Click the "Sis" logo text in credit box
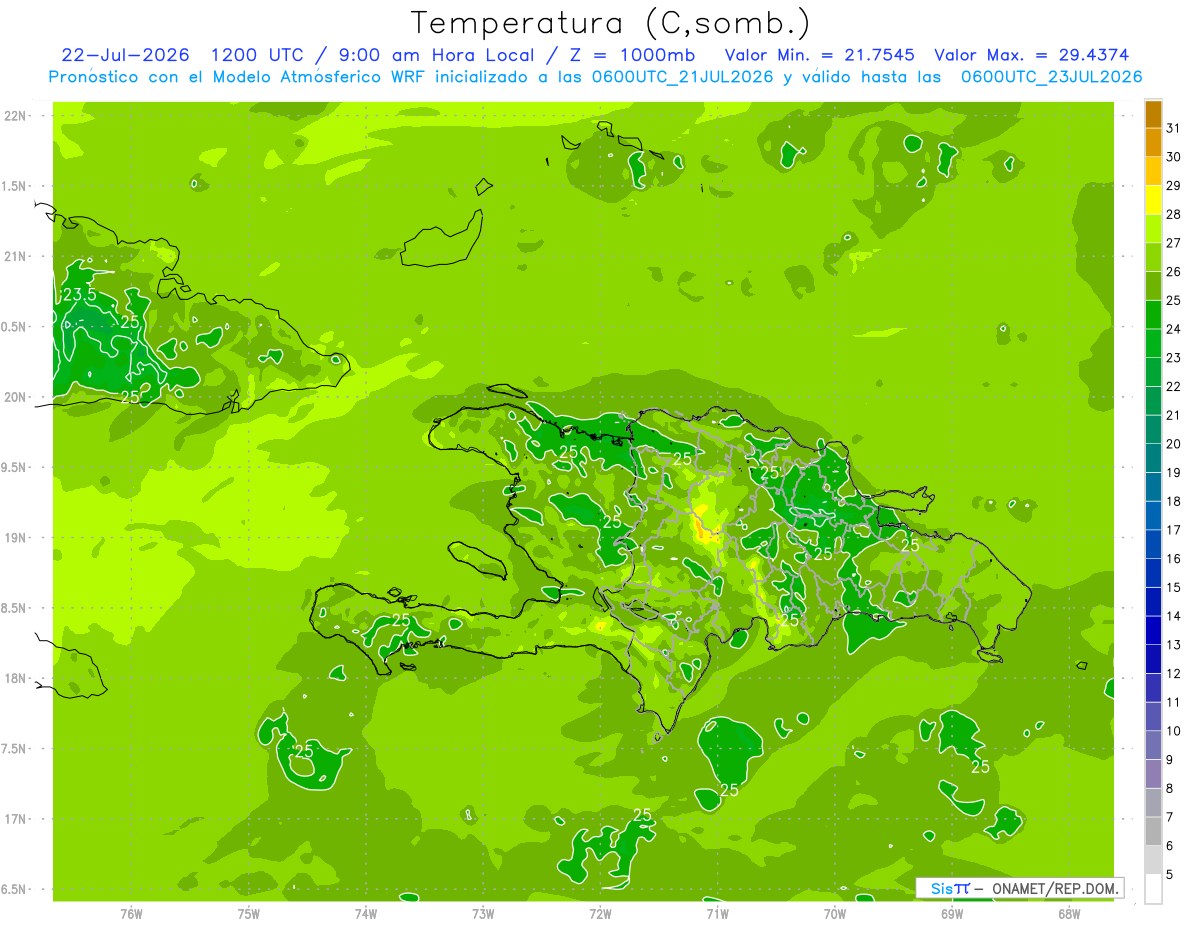The height and width of the screenshot is (927, 1200). tap(941, 888)
